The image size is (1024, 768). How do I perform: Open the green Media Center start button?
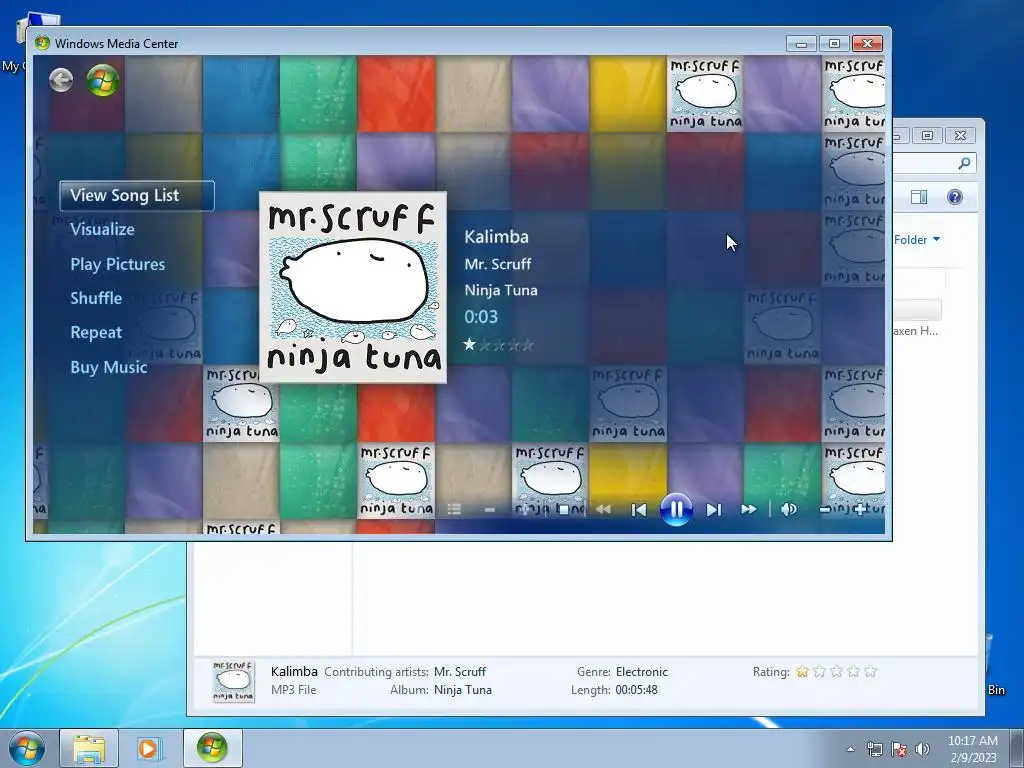pyautogui.click(x=103, y=80)
